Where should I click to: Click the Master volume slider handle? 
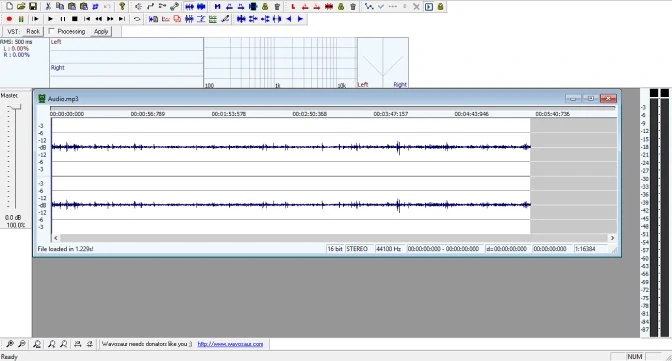15,107
